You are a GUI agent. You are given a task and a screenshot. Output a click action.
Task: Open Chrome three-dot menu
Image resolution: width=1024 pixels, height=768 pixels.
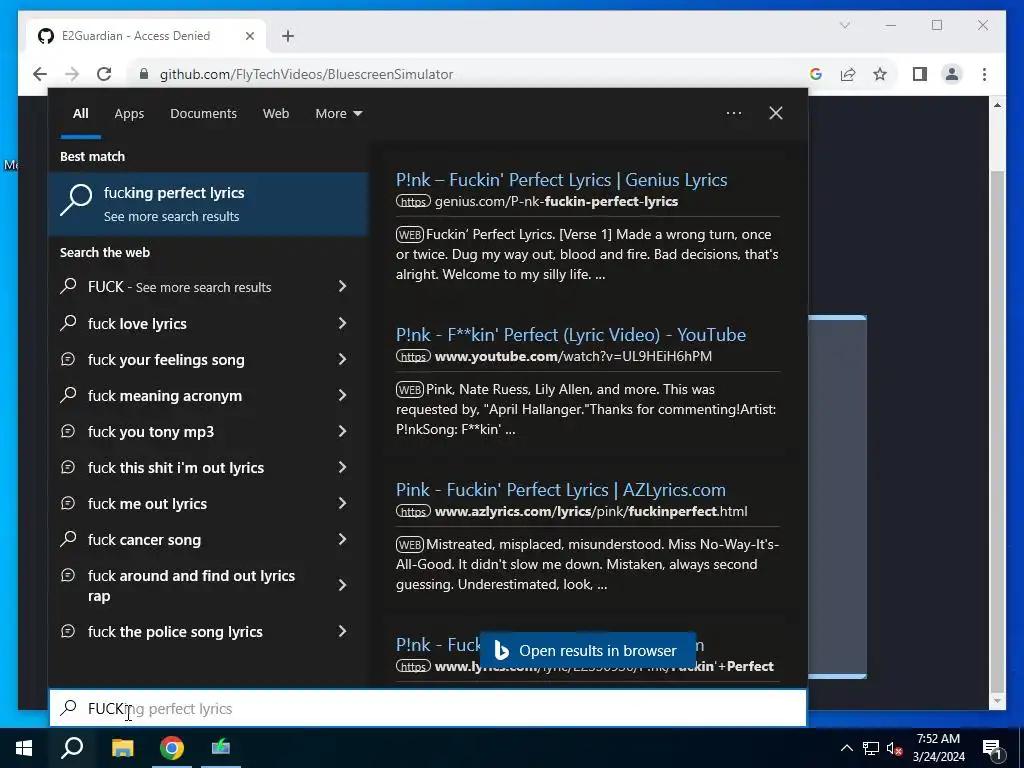point(984,74)
